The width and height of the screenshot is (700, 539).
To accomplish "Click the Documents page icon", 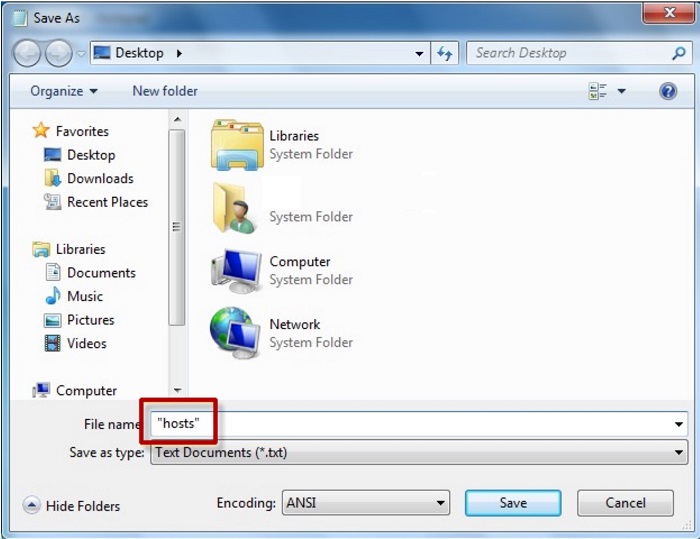I will [53, 272].
